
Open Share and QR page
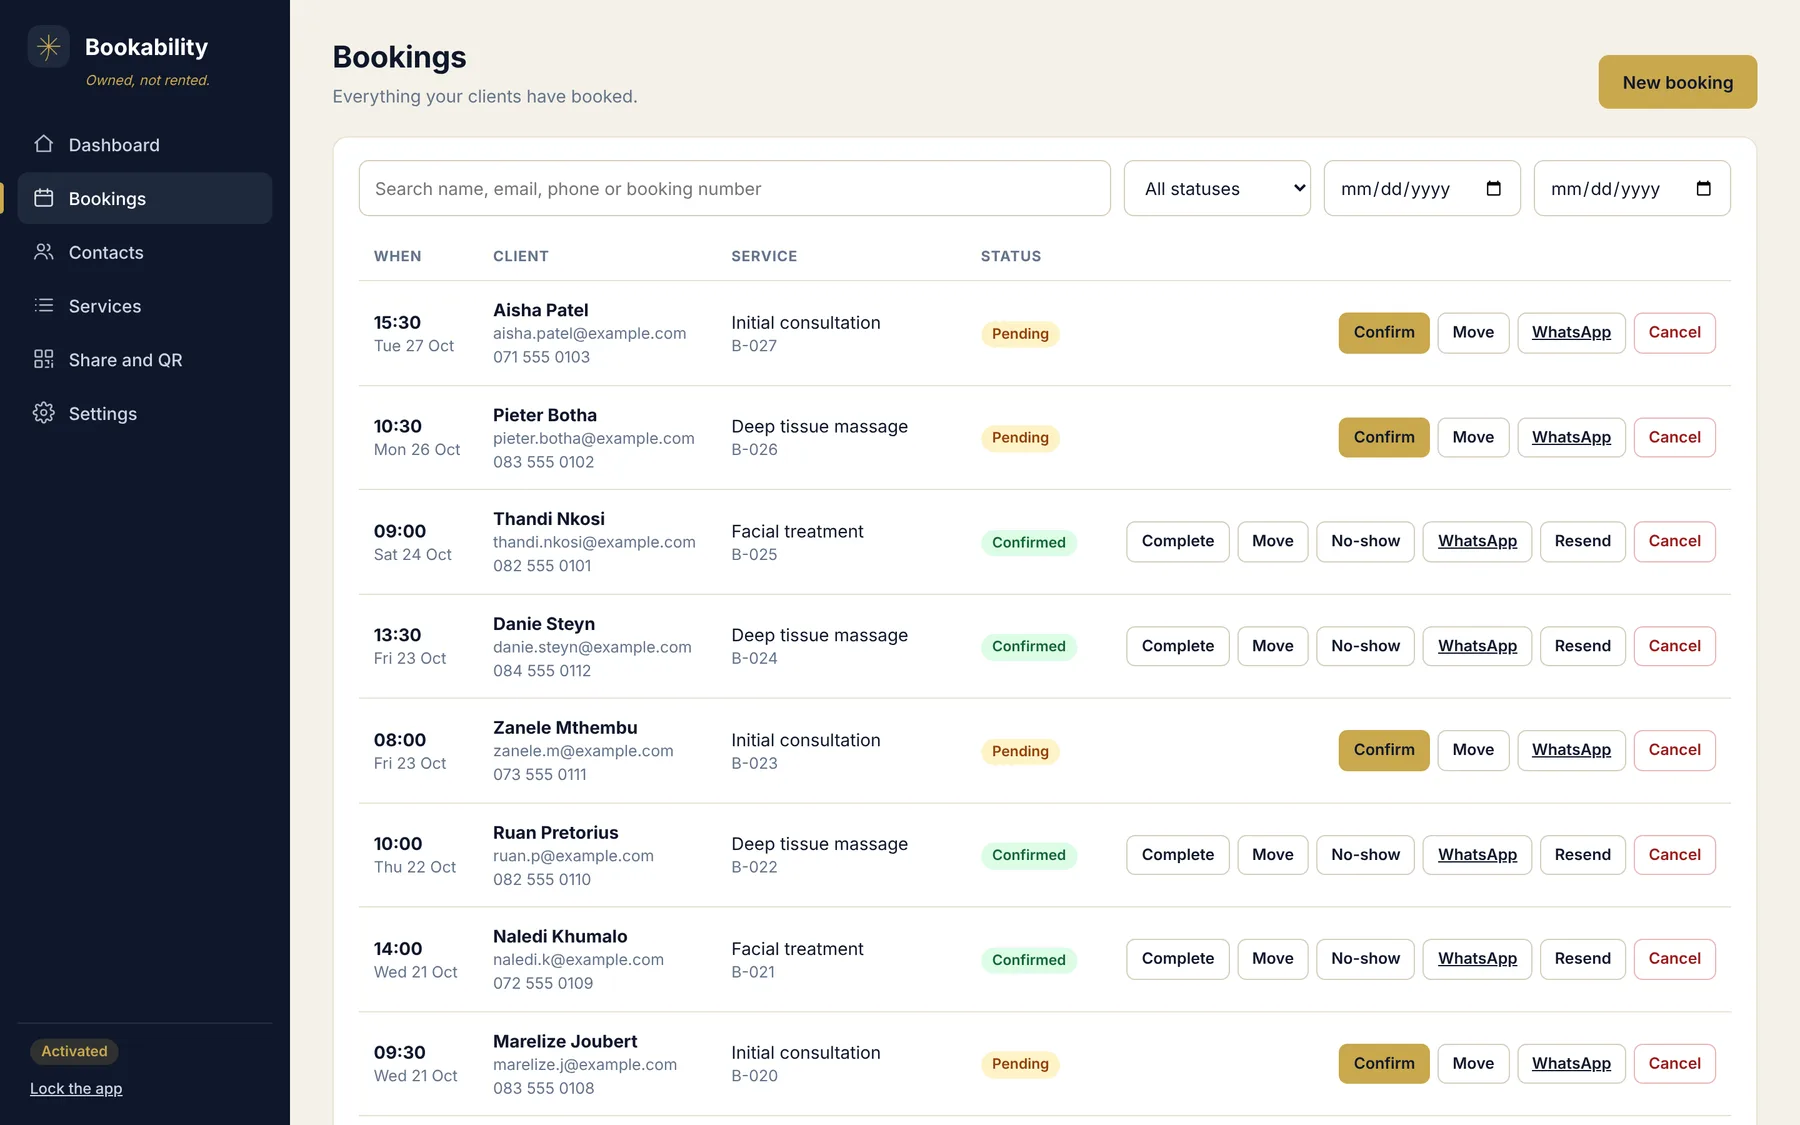click(x=145, y=359)
